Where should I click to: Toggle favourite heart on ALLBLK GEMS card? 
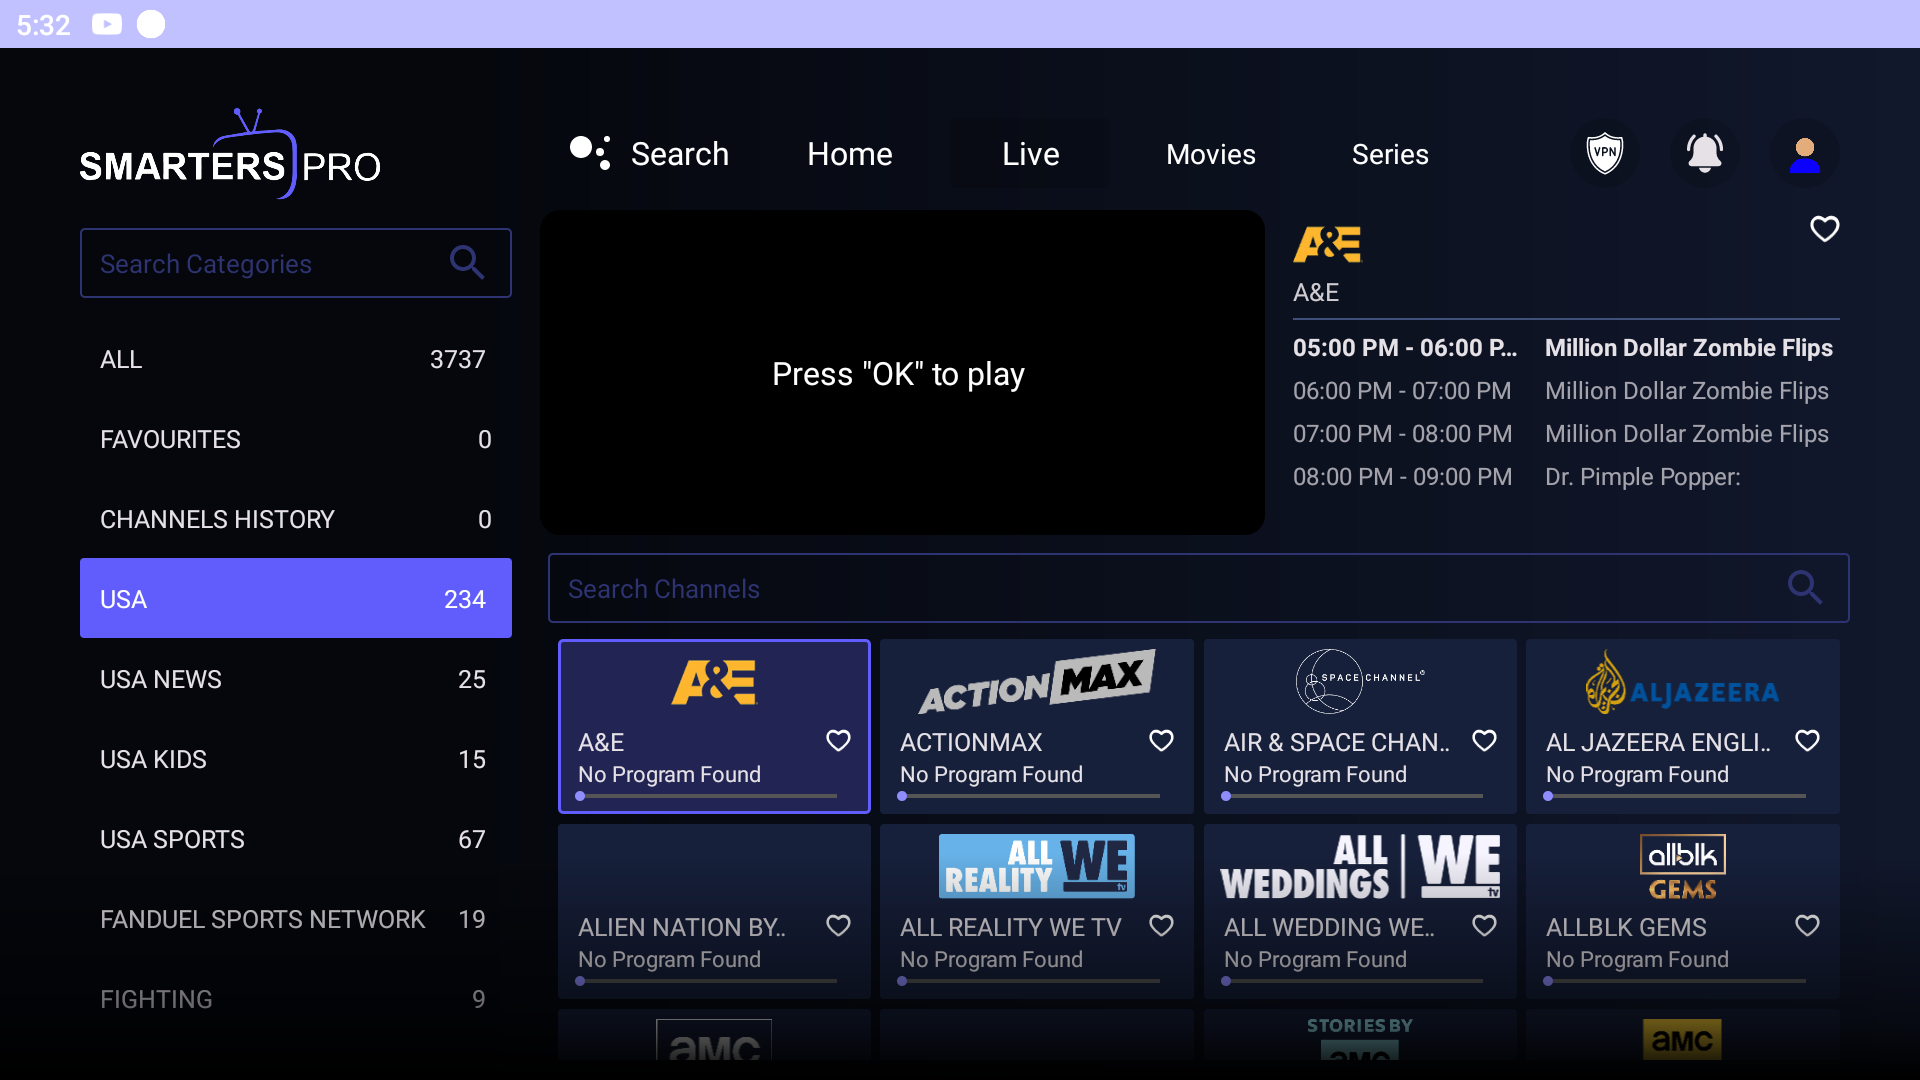click(1807, 926)
